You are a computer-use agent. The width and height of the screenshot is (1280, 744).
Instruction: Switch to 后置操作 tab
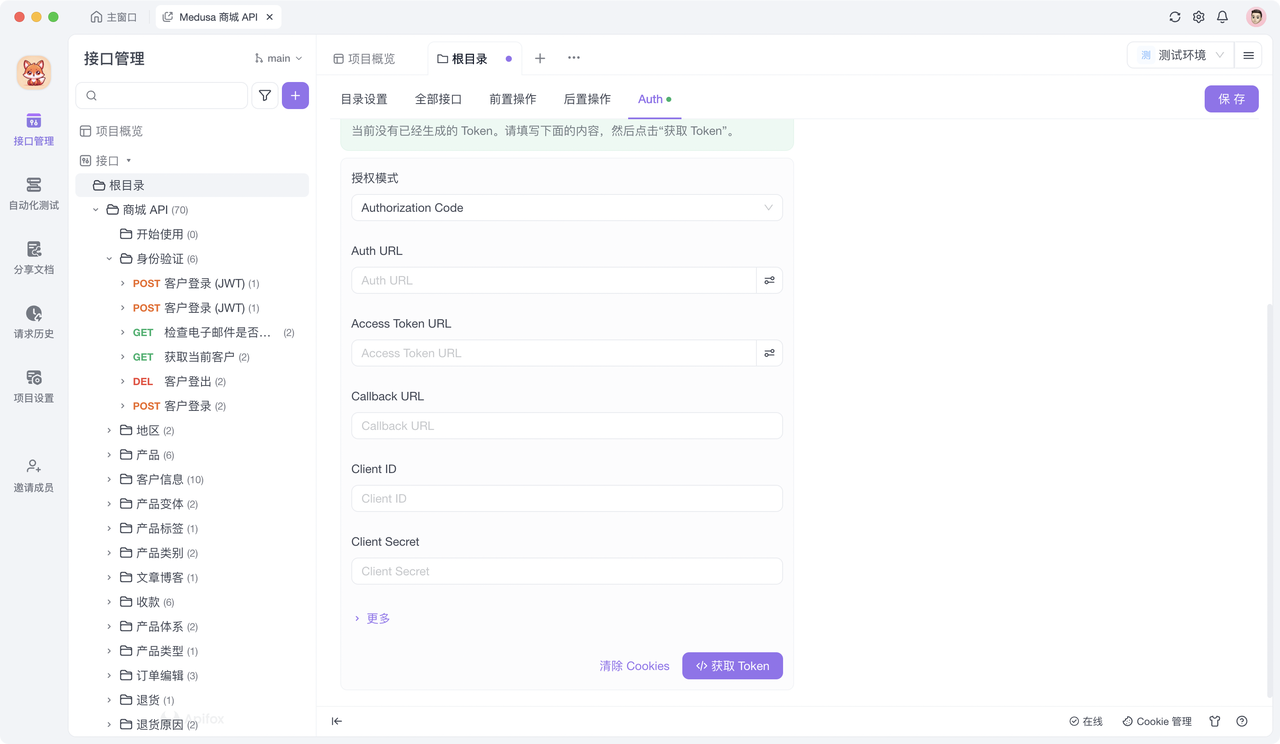point(587,99)
